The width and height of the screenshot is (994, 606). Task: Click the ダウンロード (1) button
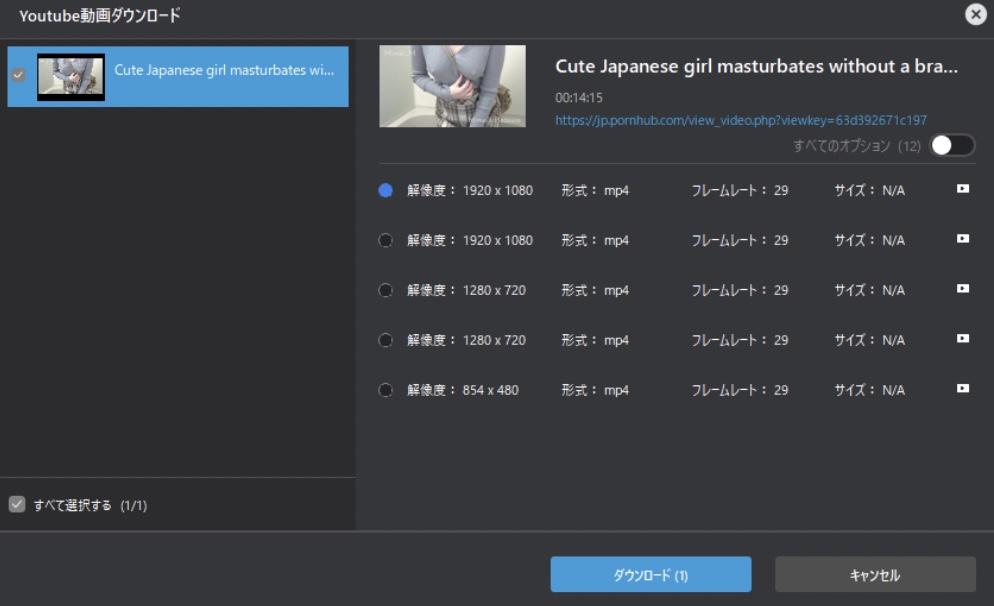[x=650, y=574]
